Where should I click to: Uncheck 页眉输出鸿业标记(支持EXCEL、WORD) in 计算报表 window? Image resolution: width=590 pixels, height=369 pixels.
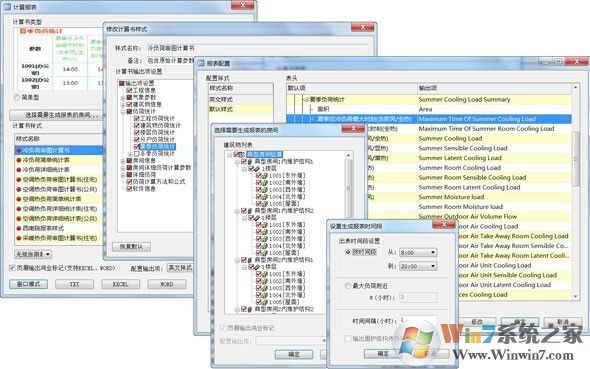pos(12,268)
